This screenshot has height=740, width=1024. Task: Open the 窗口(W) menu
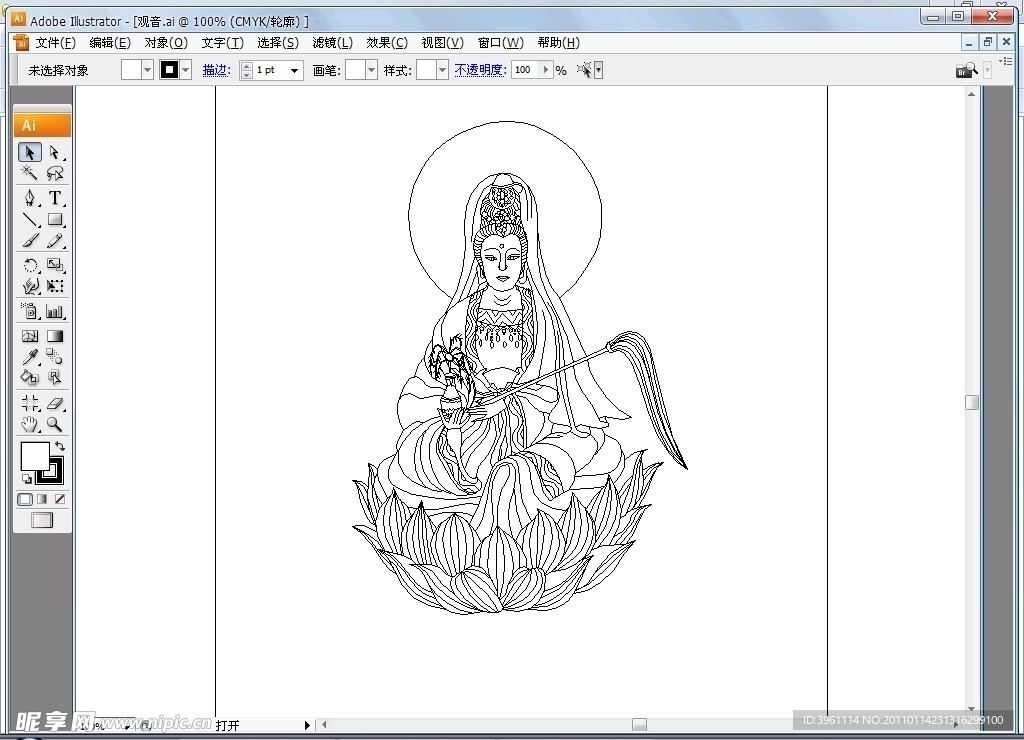click(x=500, y=42)
